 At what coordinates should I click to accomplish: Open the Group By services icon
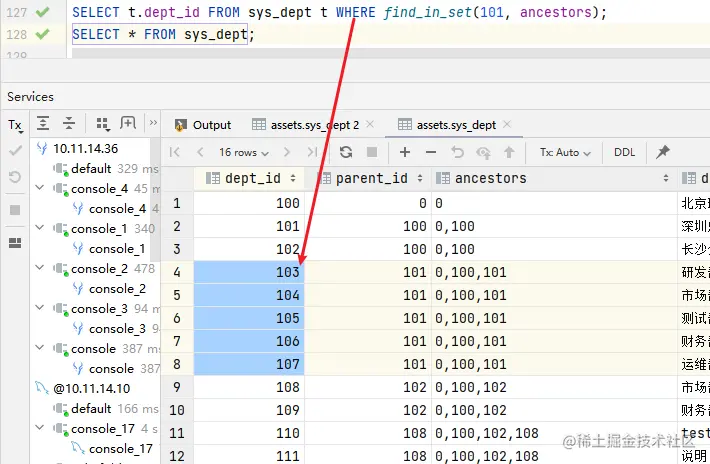(103, 123)
